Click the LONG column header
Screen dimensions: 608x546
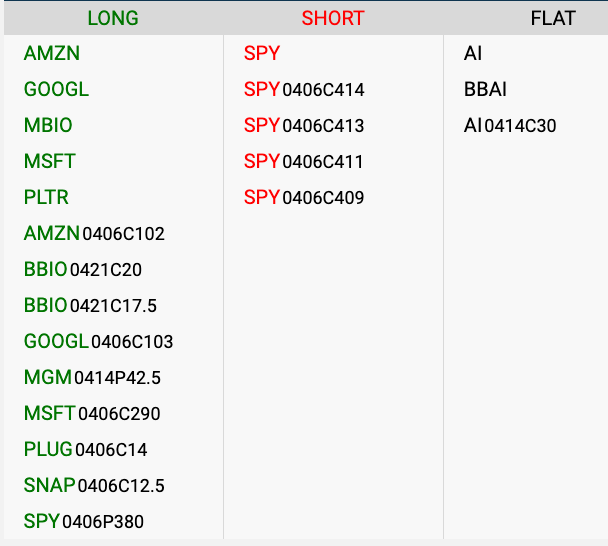[113, 18]
